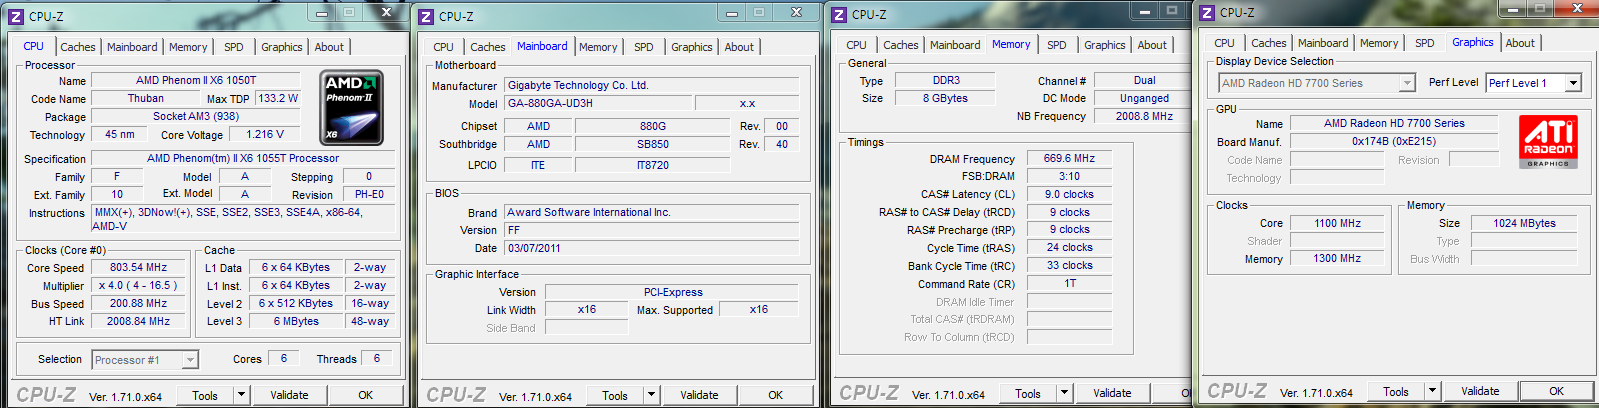The width and height of the screenshot is (1599, 408).
Task: Click the GPU Name AMD Radeon HD 7700 Series
Action: (1394, 123)
